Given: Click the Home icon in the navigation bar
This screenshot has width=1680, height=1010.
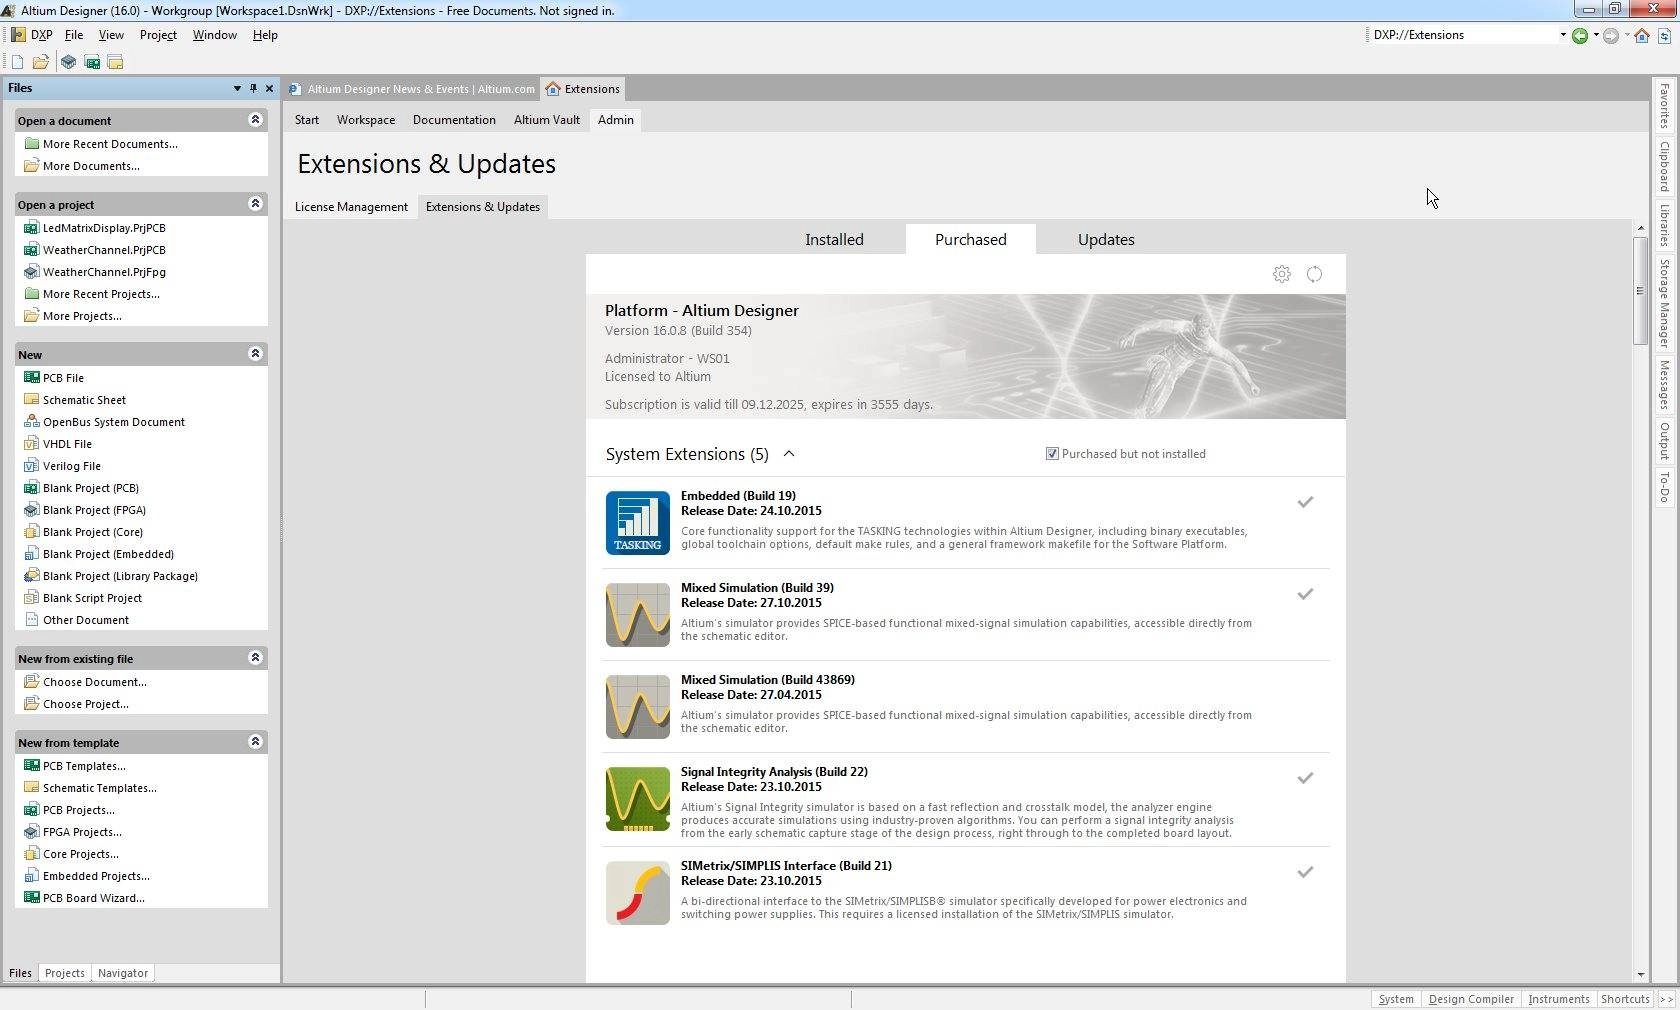Looking at the screenshot, I should [1641, 35].
